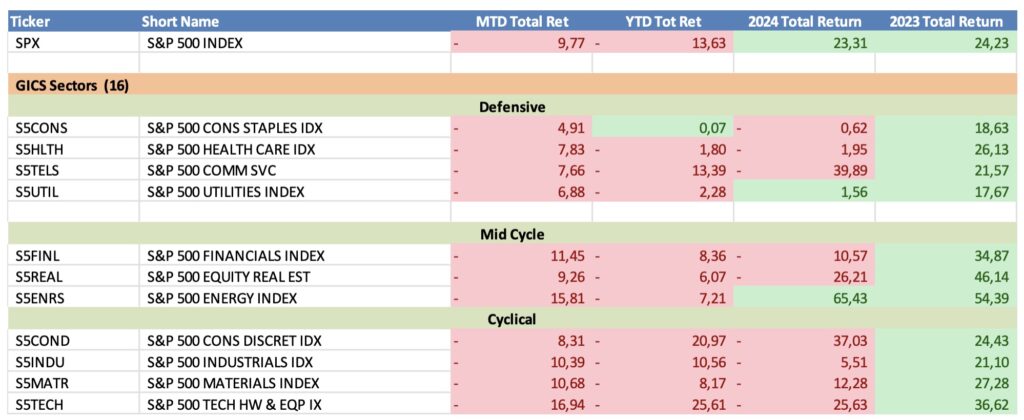Click the MTD Total Ret header
The width and height of the screenshot is (1024, 420).
519,21
